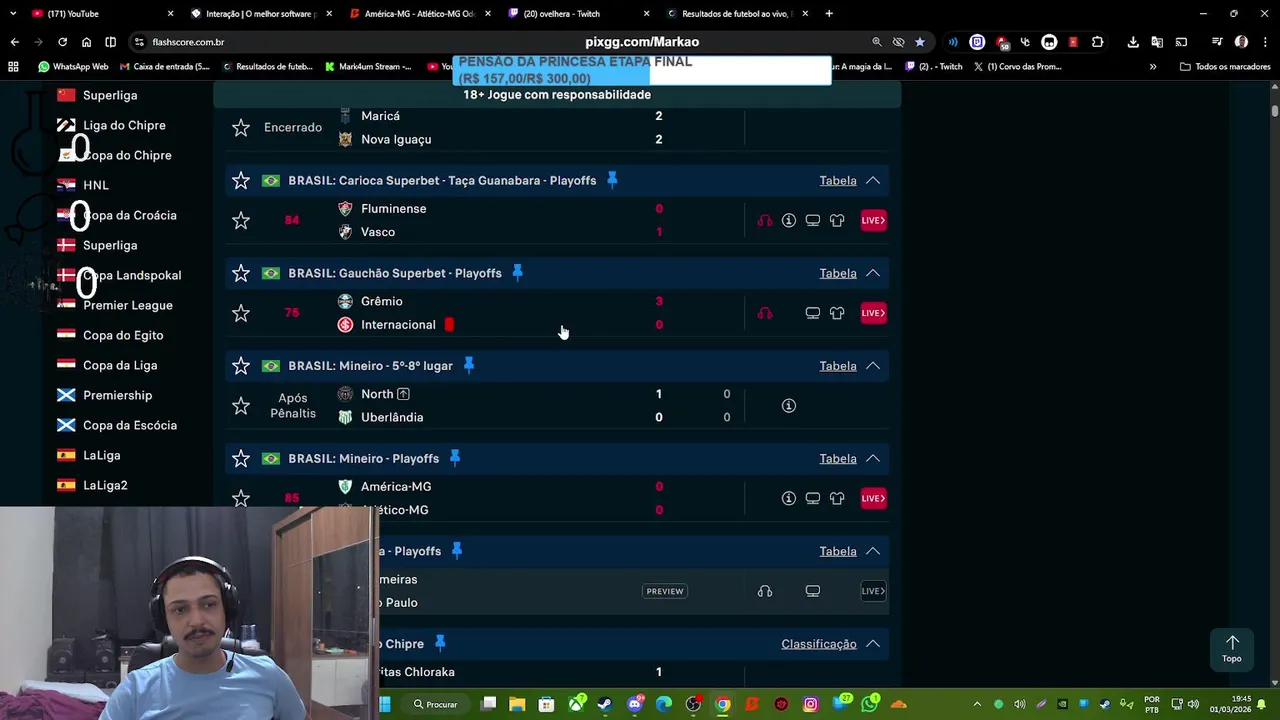
Task: Open LIVE badge for Grêmio vs Internacional
Action: [873, 313]
